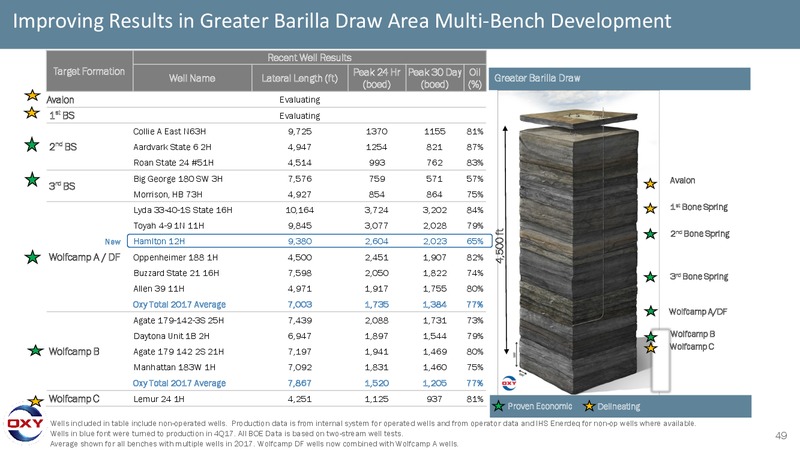800x450 pixels.
Task: Click the Proven Economic legend label
Action: (x=540, y=406)
